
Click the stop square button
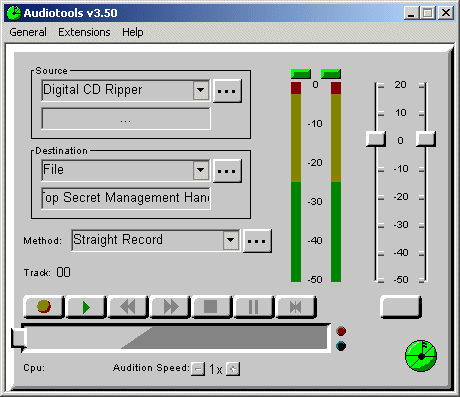pos(212,307)
